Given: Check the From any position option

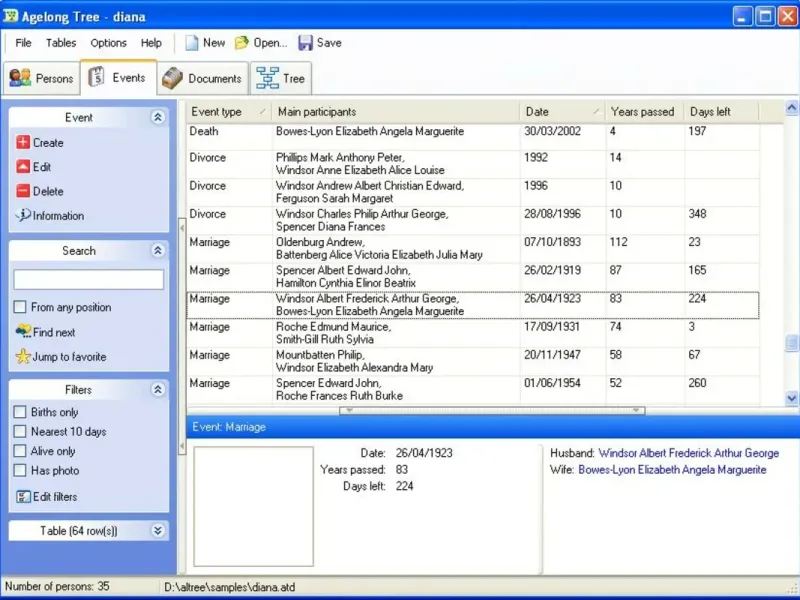Looking at the screenshot, I should 20,307.
